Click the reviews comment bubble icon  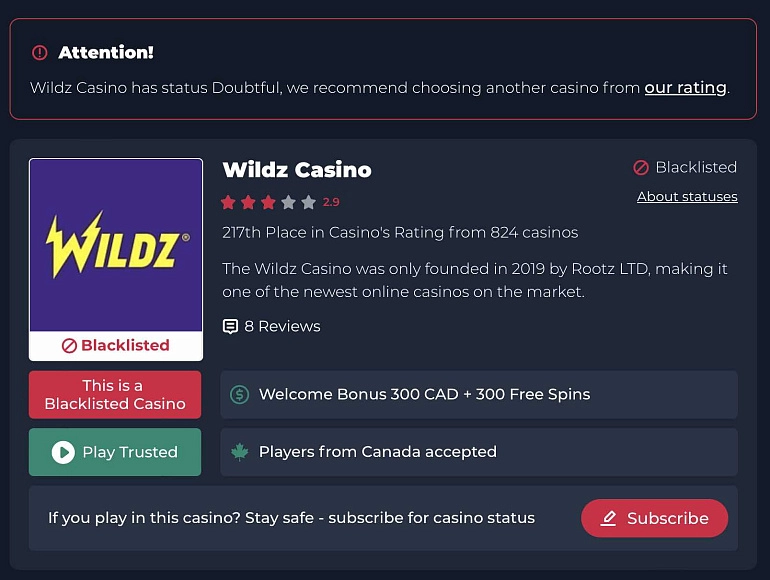coord(230,327)
